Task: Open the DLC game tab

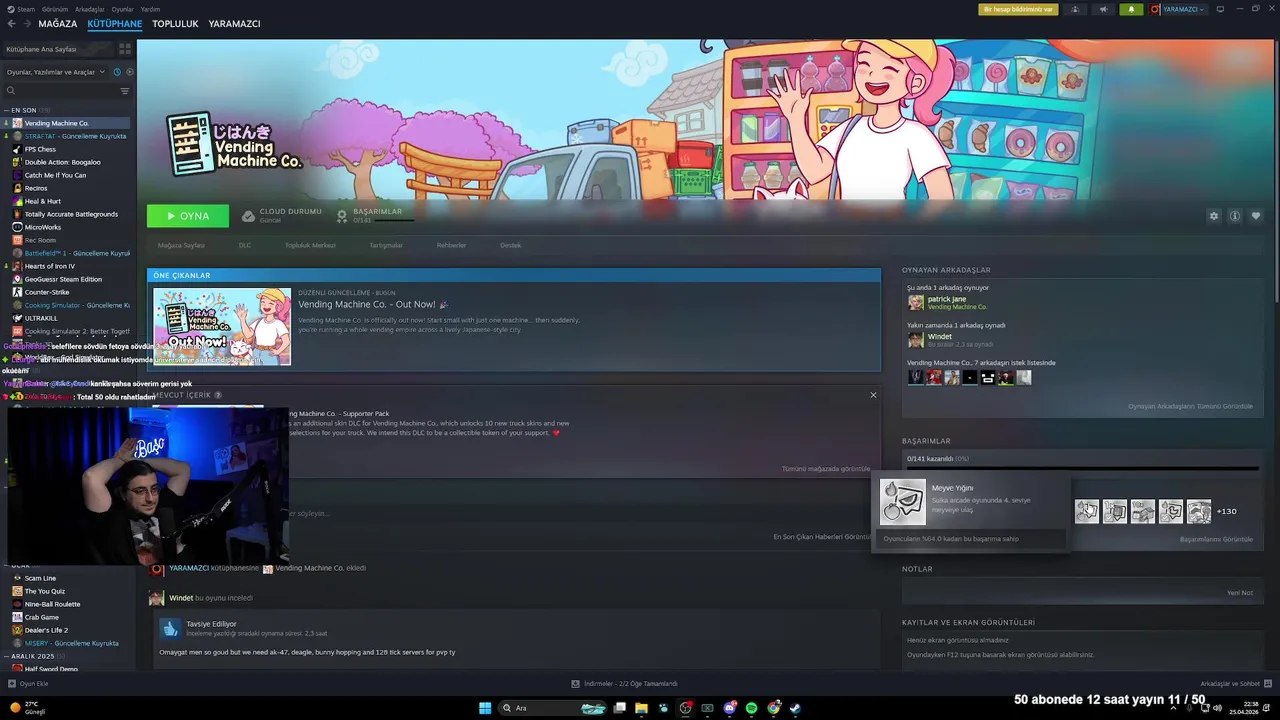Action: [245, 245]
